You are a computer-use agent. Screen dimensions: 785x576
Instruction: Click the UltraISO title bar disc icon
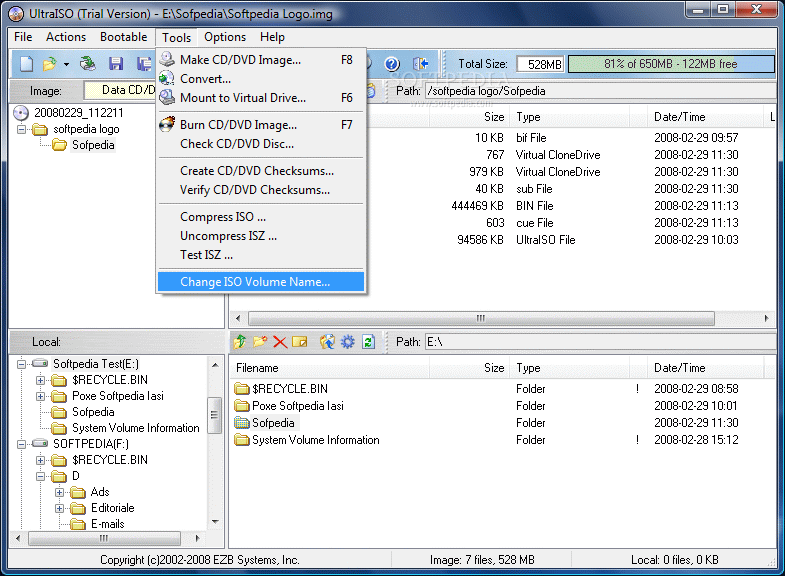click(x=16, y=14)
